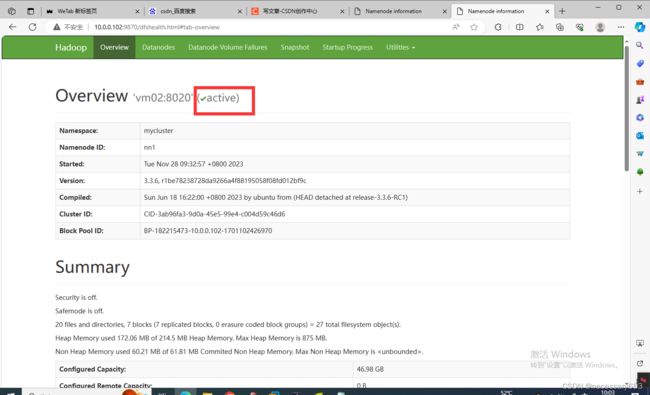Open the Collections icon
The height and width of the screenshot is (395, 650).
(560, 27)
